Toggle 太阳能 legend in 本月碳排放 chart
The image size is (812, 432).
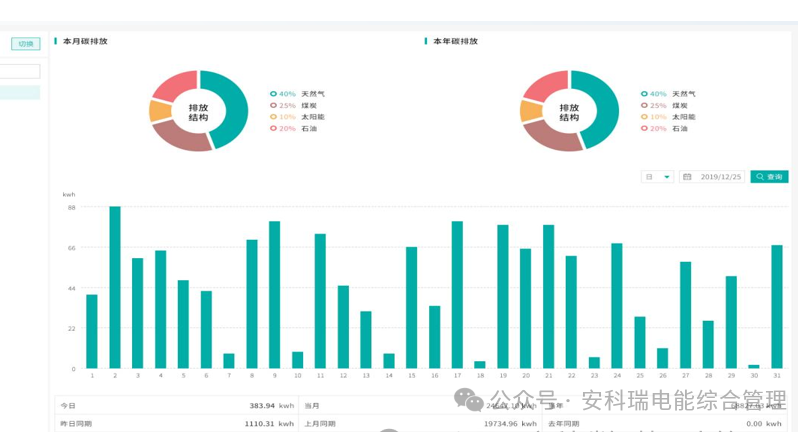click(297, 117)
